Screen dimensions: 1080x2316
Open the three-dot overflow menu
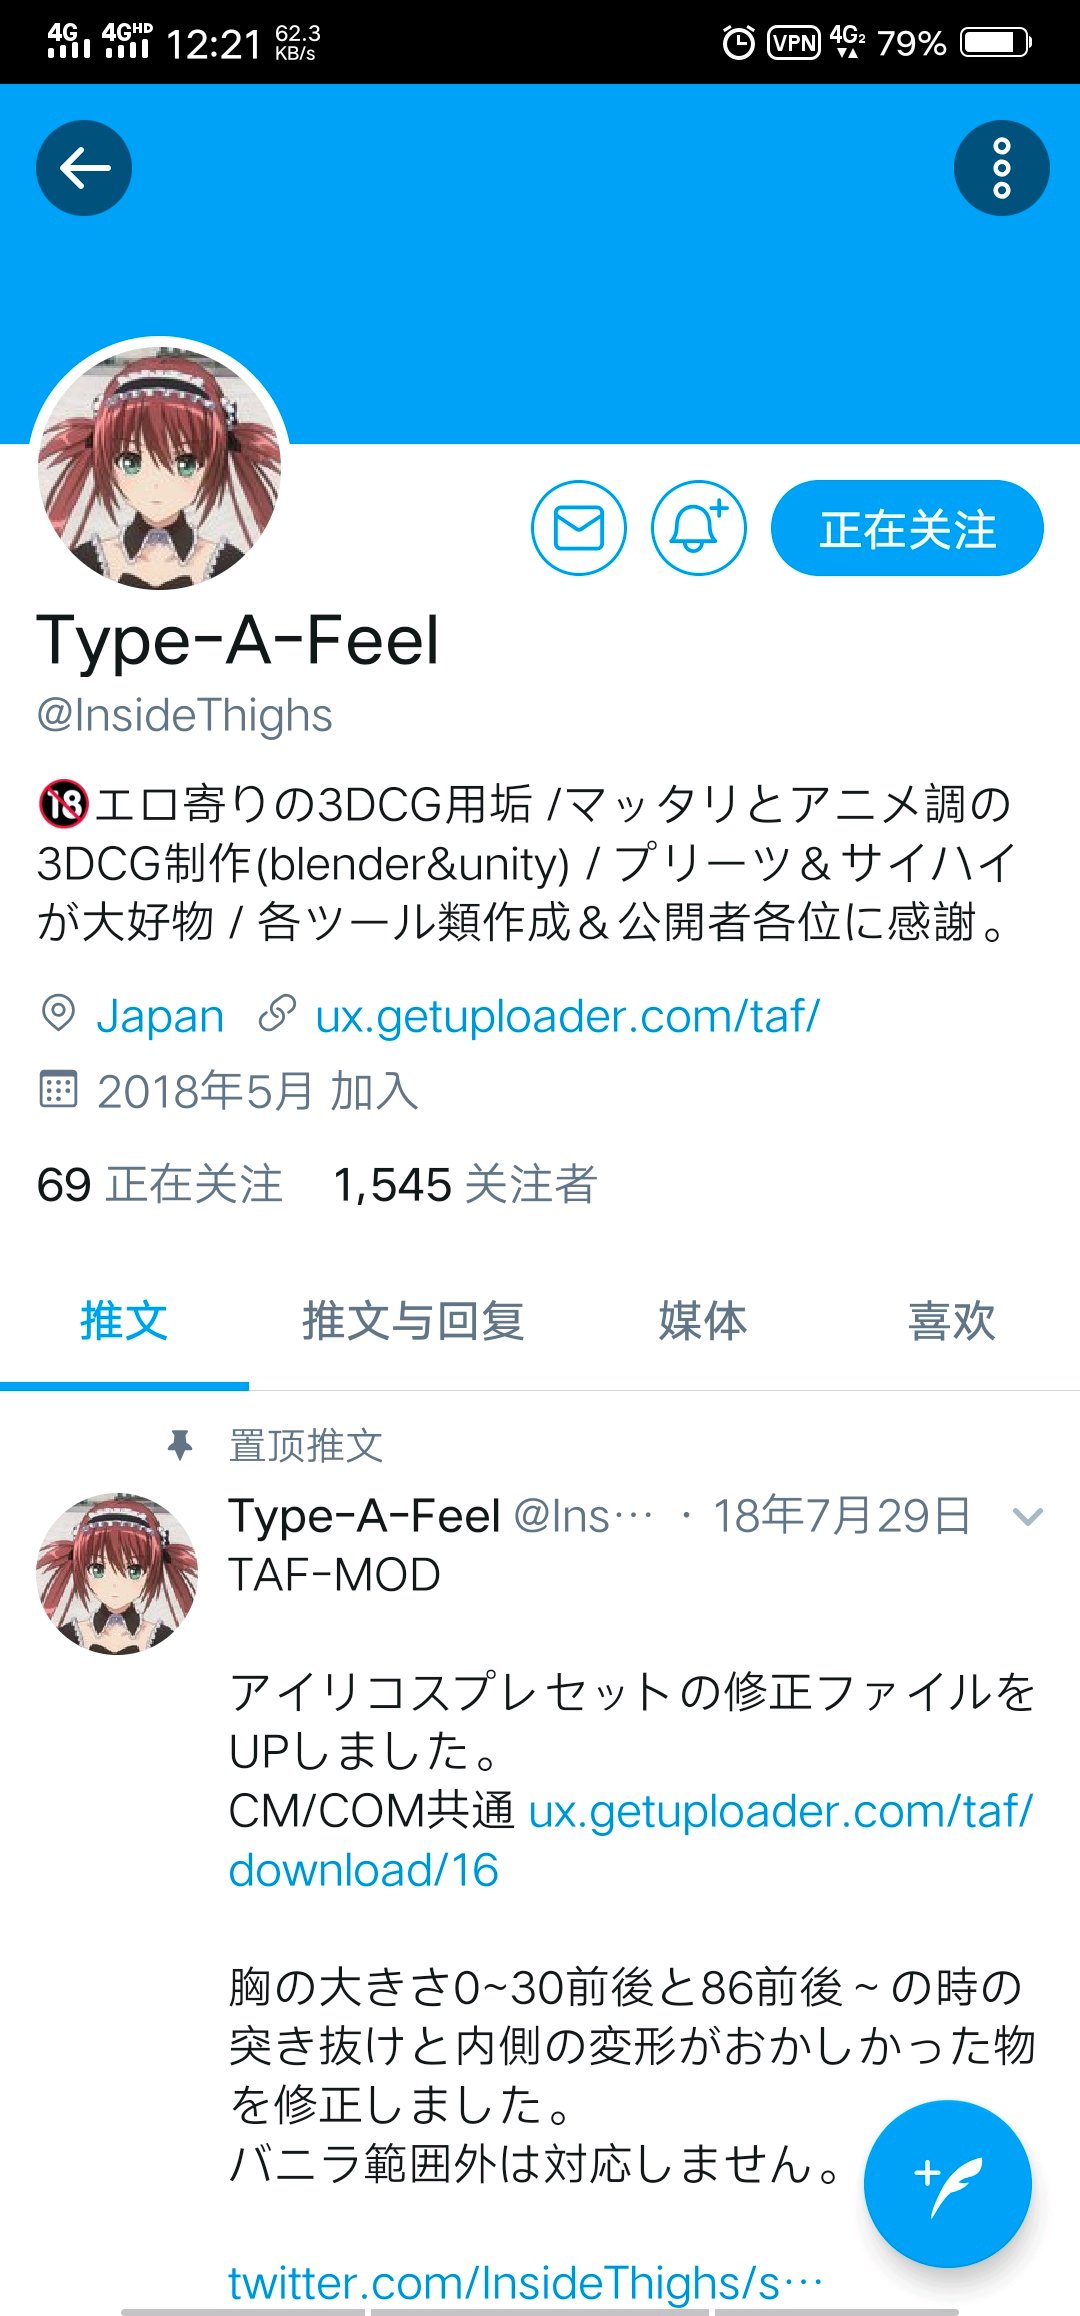coord(1001,168)
